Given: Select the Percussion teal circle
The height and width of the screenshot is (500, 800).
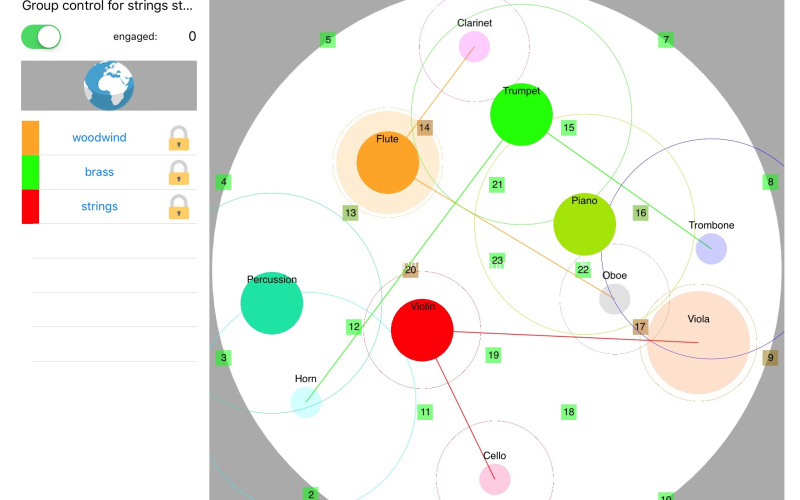Looking at the screenshot, I should click(x=272, y=303).
